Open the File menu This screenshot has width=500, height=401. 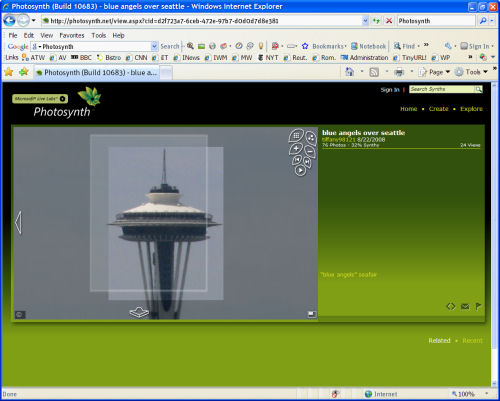(13, 35)
